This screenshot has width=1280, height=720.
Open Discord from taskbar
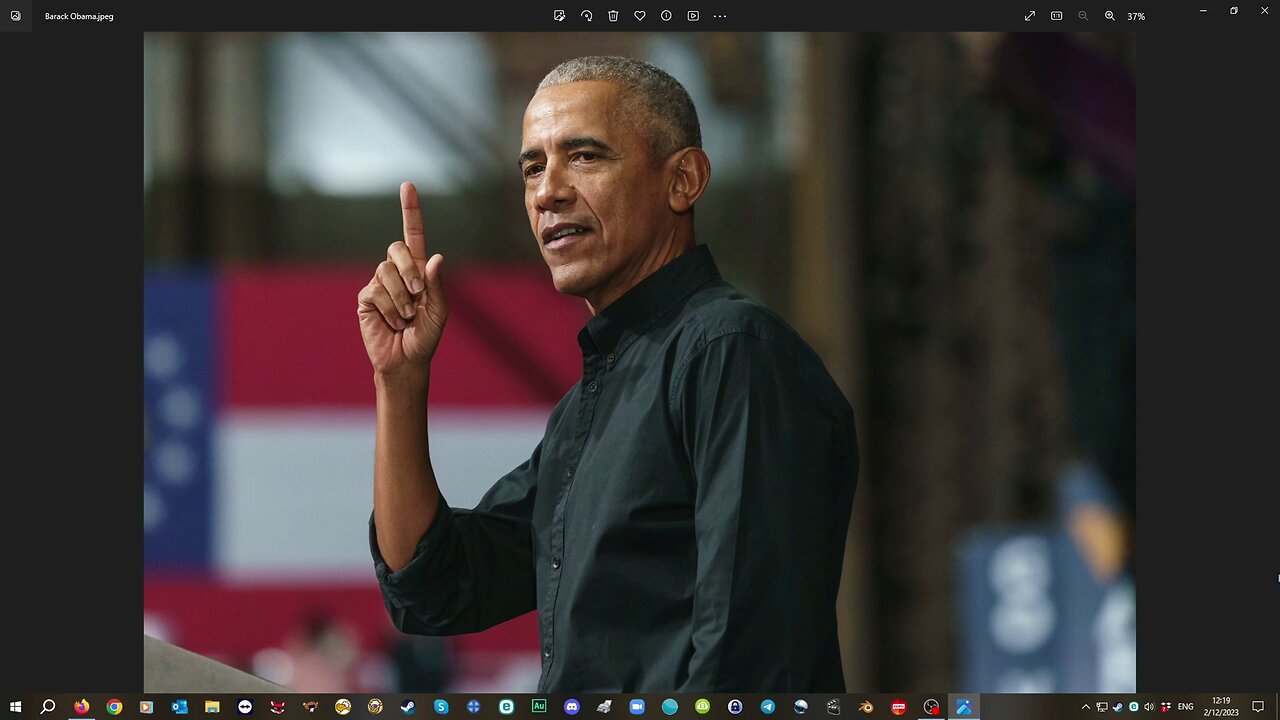click(571, 707)
